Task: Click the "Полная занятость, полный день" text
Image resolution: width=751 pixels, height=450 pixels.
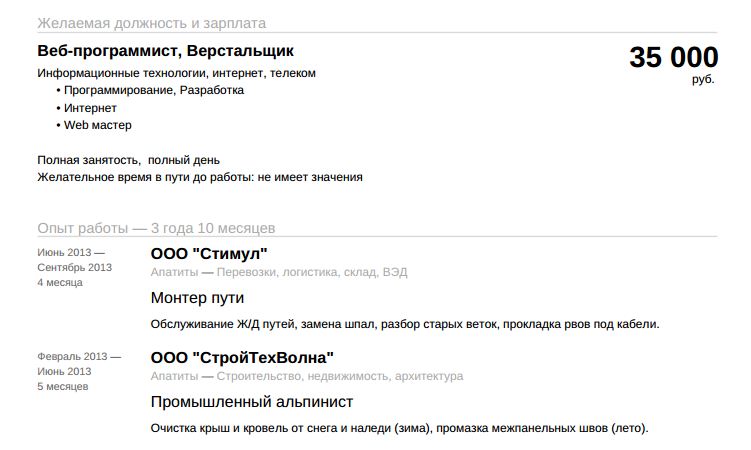Action: pyautogui.click(x=128, y=160)
